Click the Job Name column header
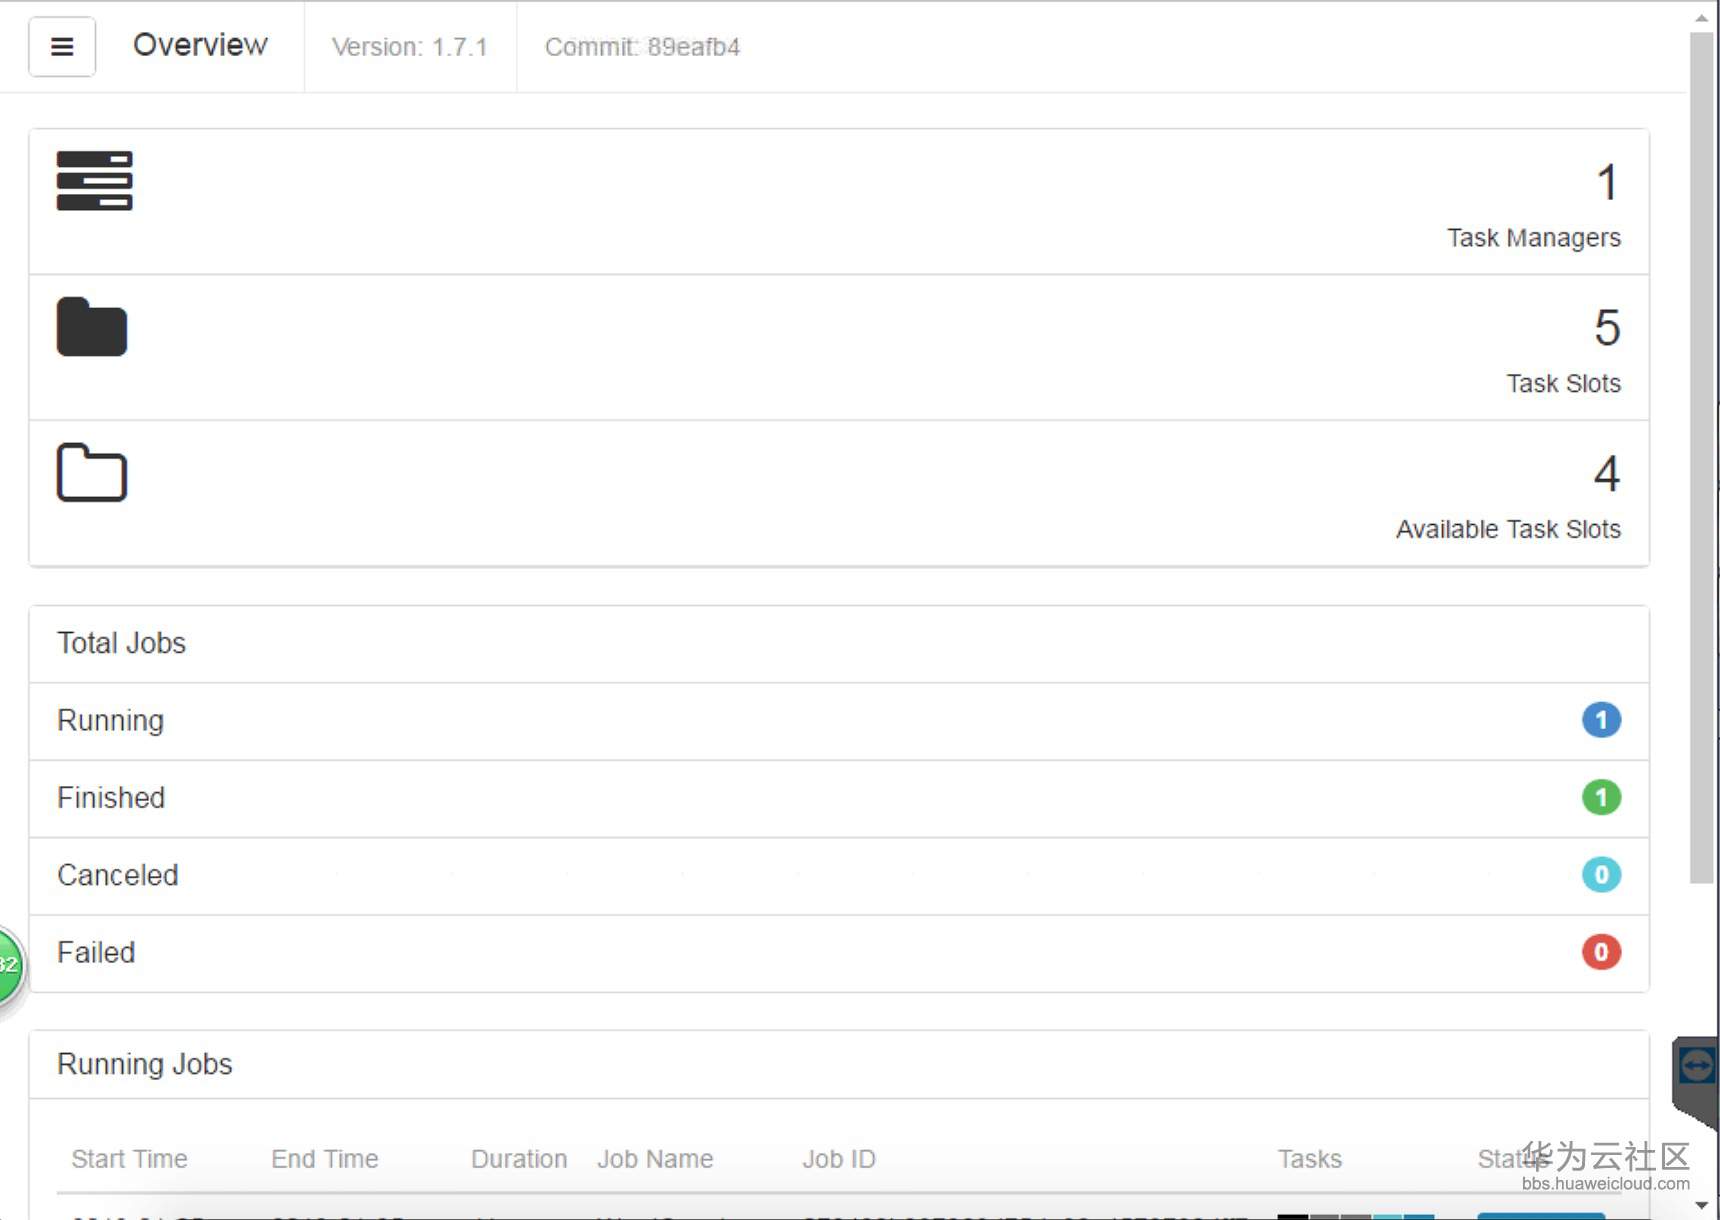This screenshot has height=1220, width=1720. pyautogui.click(x=655, y=1159)
